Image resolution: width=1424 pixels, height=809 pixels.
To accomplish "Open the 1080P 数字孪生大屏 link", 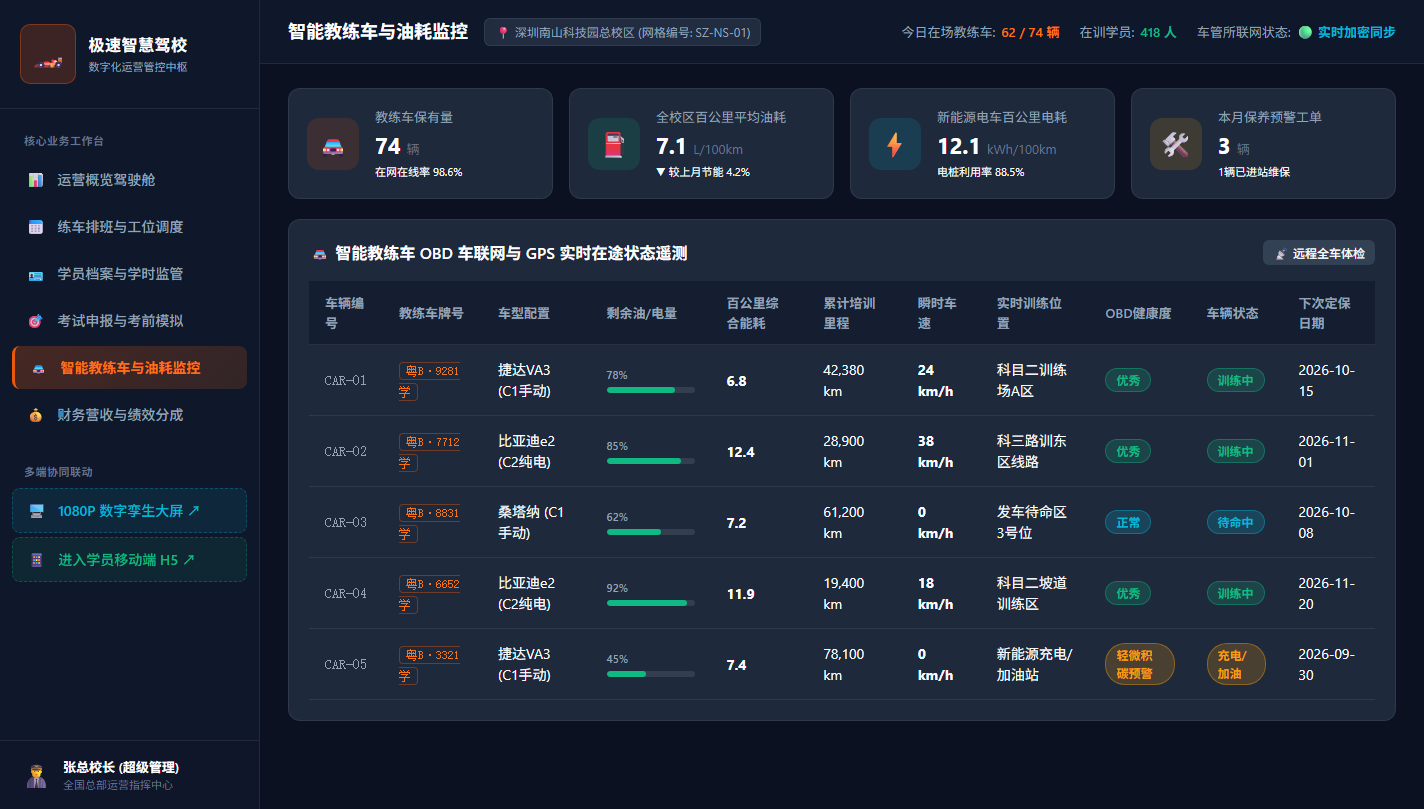I will (x=130, y=510).
